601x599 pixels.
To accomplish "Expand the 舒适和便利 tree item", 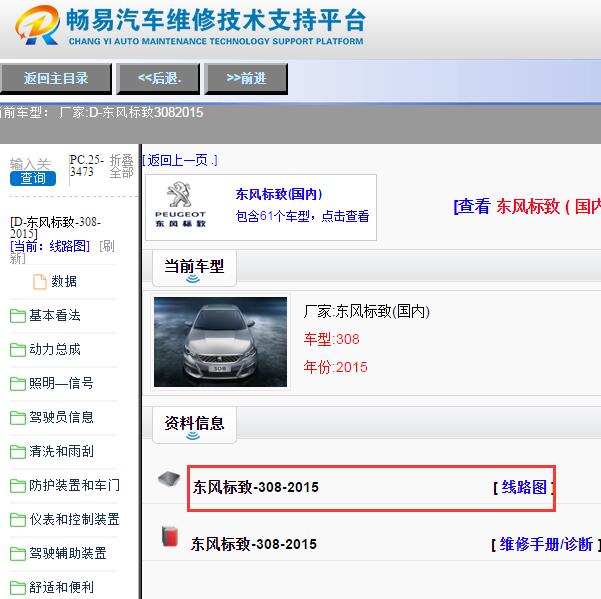I will [x=61, y=587].
